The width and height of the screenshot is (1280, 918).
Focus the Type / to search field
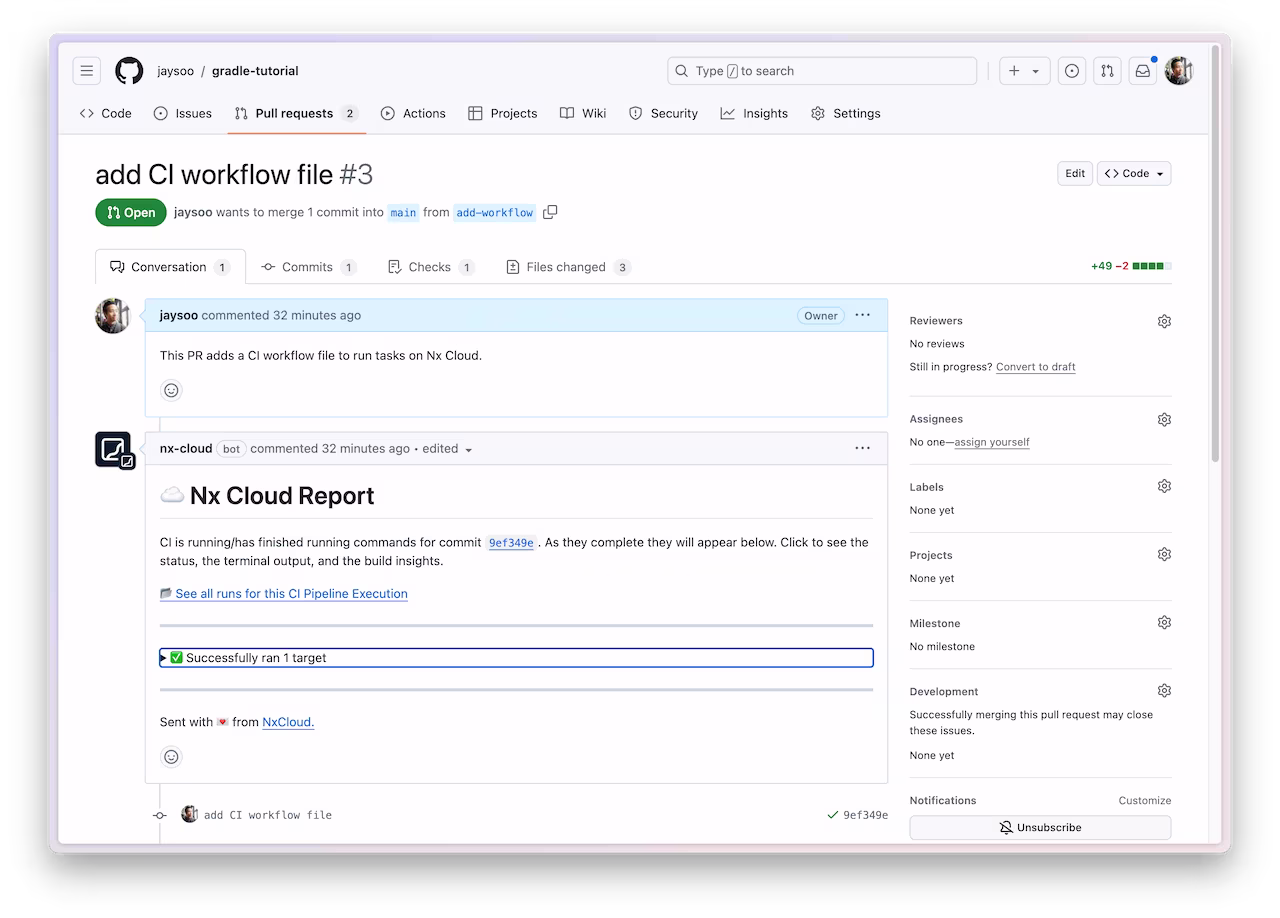[x=822, y=70]
